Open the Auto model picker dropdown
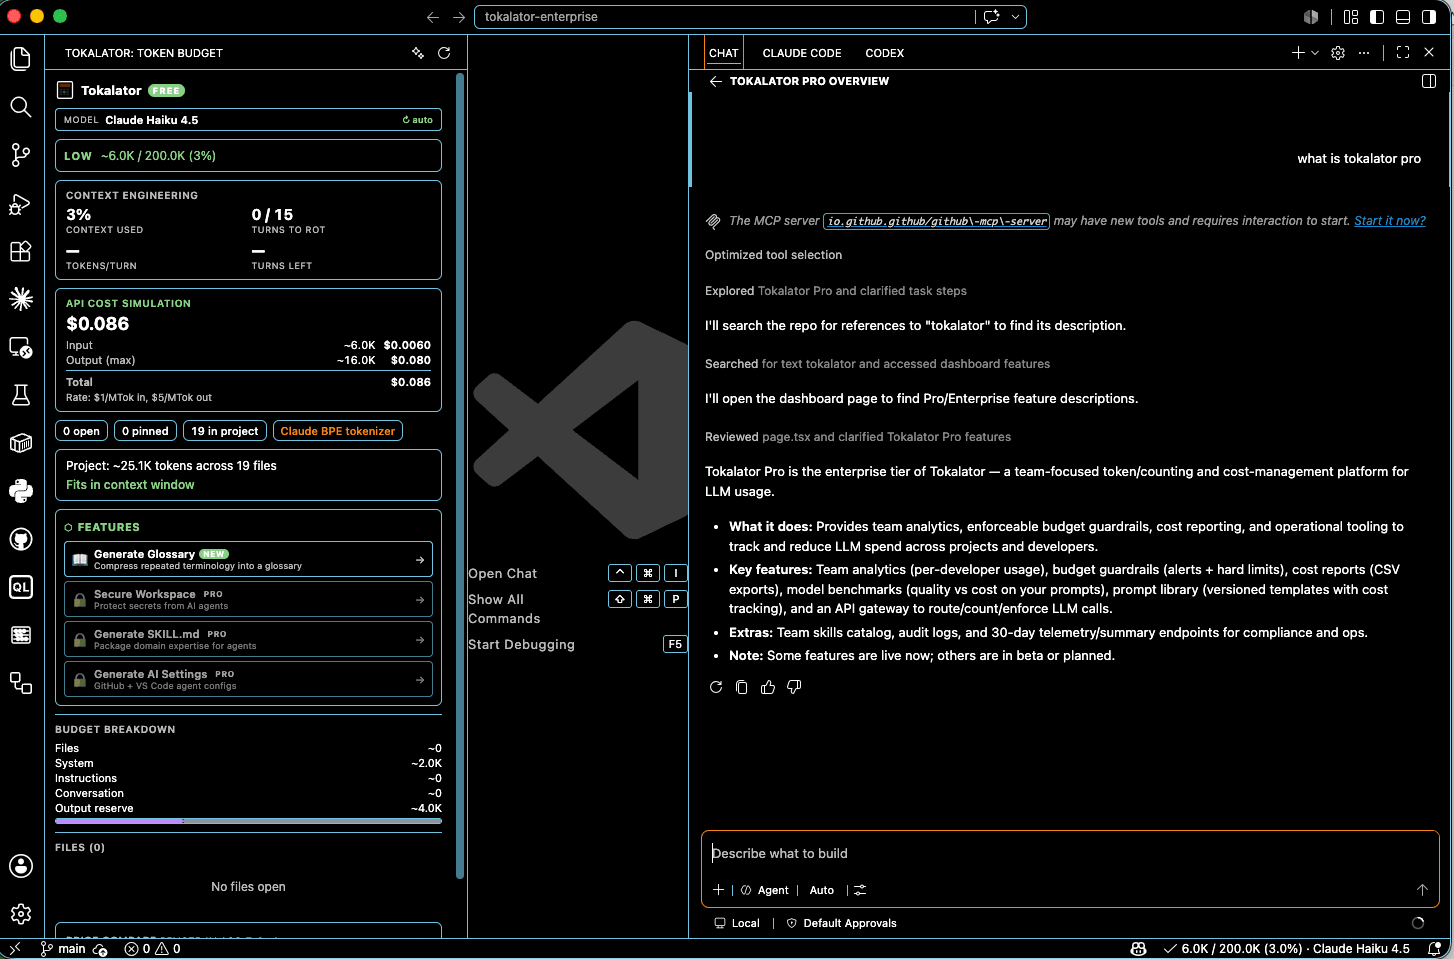The width and height of the screenshot is (1454, 959). (822, 890)
